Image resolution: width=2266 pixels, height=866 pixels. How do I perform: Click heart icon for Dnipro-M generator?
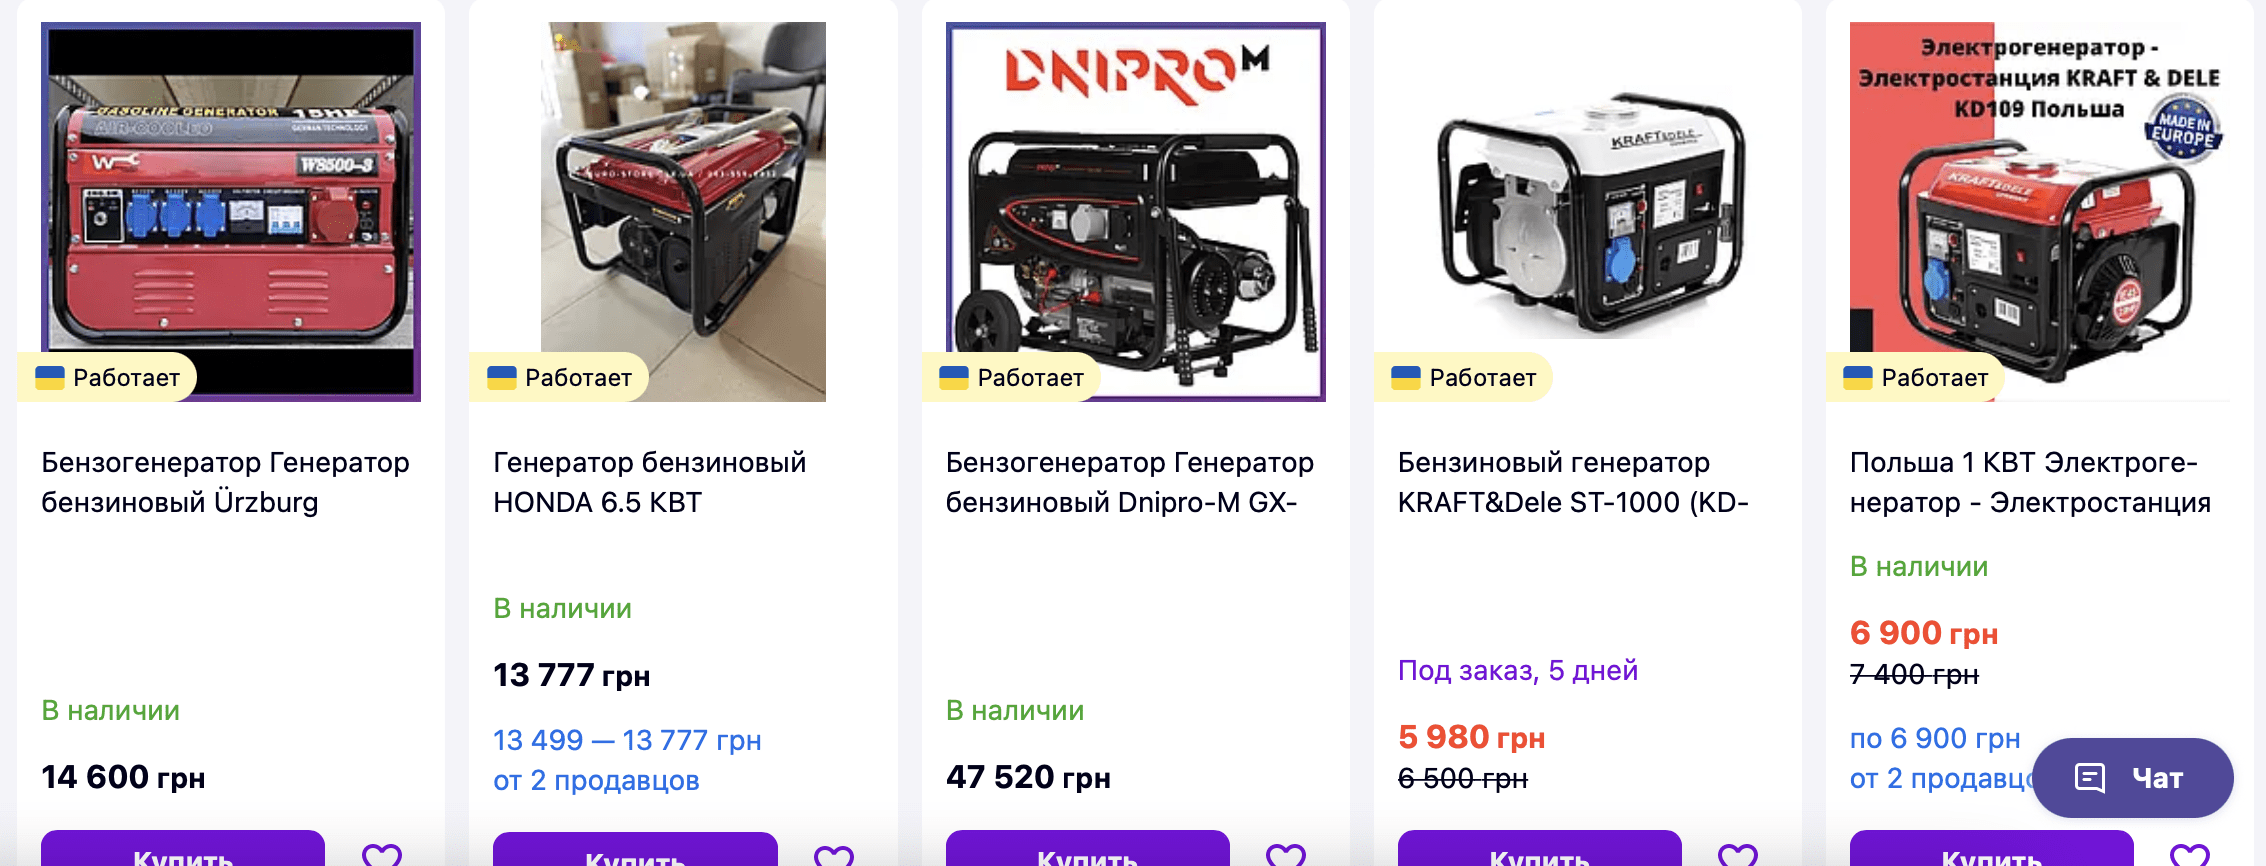click(x=1286, y=855)
